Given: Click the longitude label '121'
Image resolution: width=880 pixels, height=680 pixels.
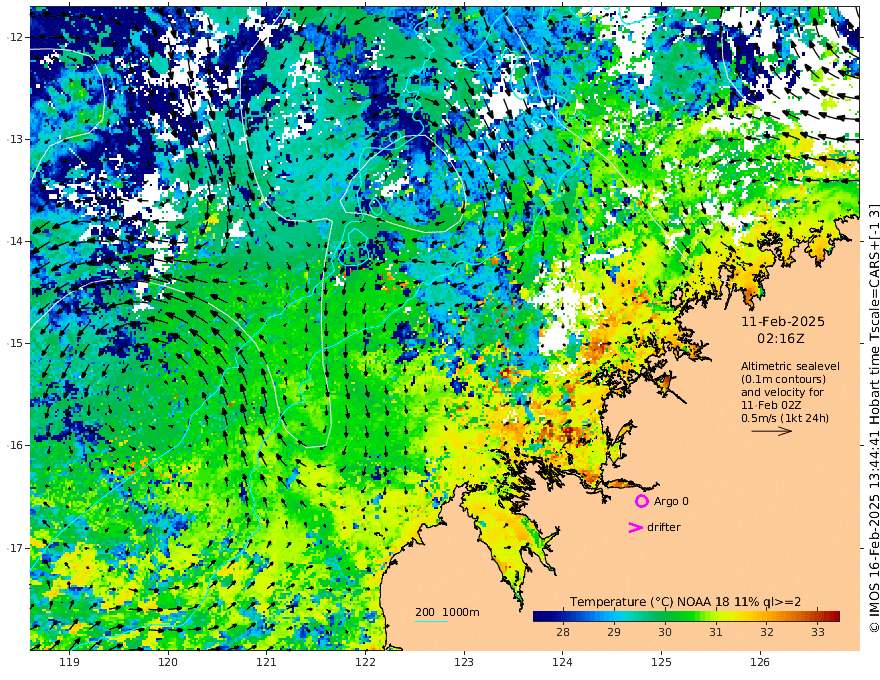Looking at the screenshot, I should pos(267,663).
